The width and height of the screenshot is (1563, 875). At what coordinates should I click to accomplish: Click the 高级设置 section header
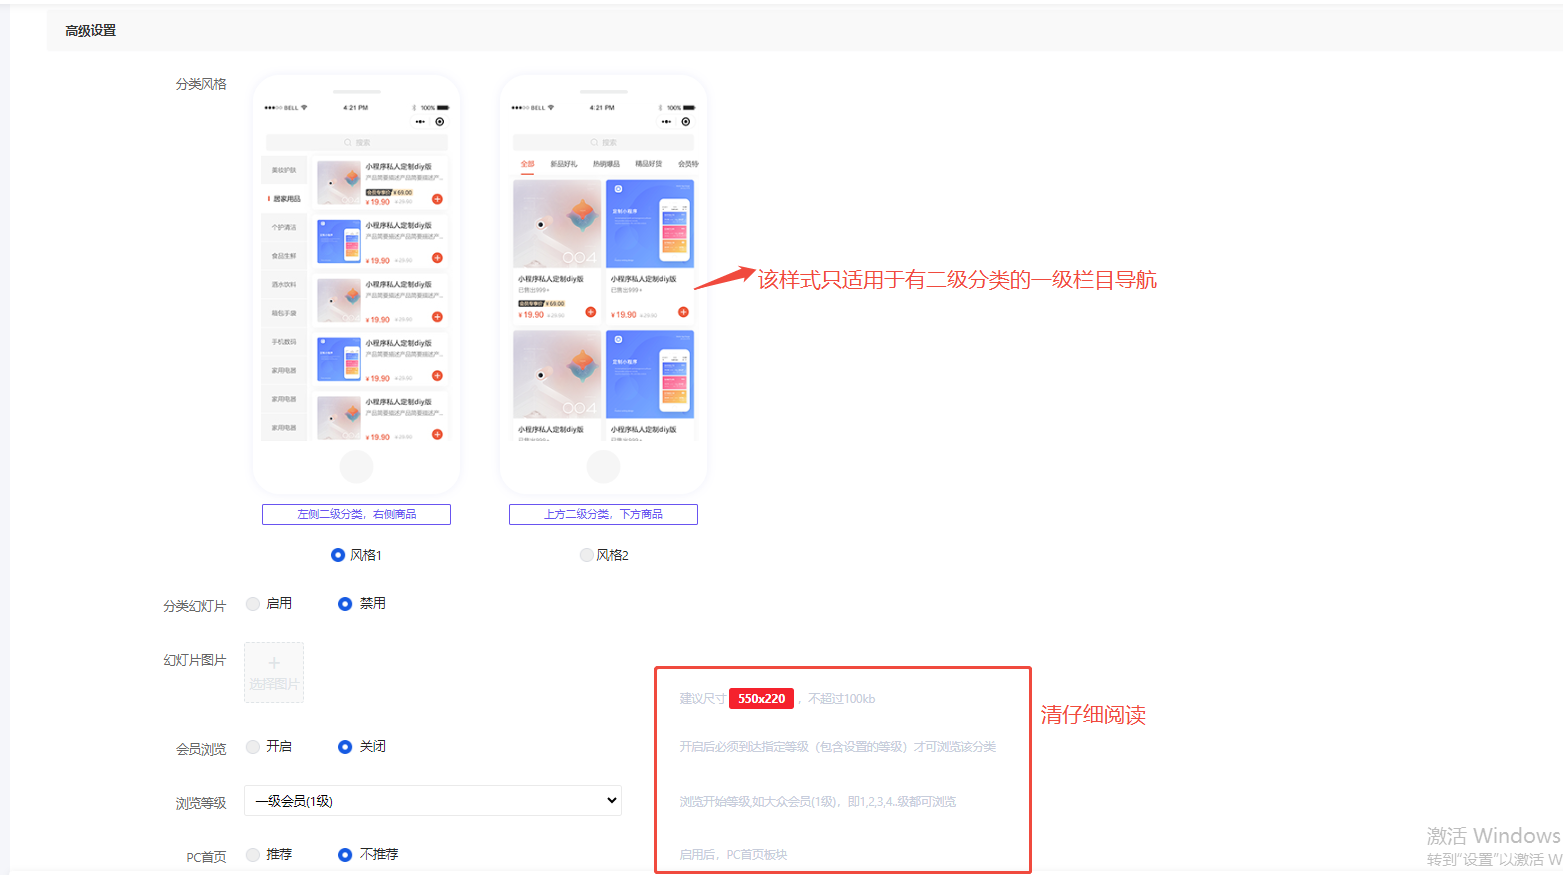(x=91, y=31)
